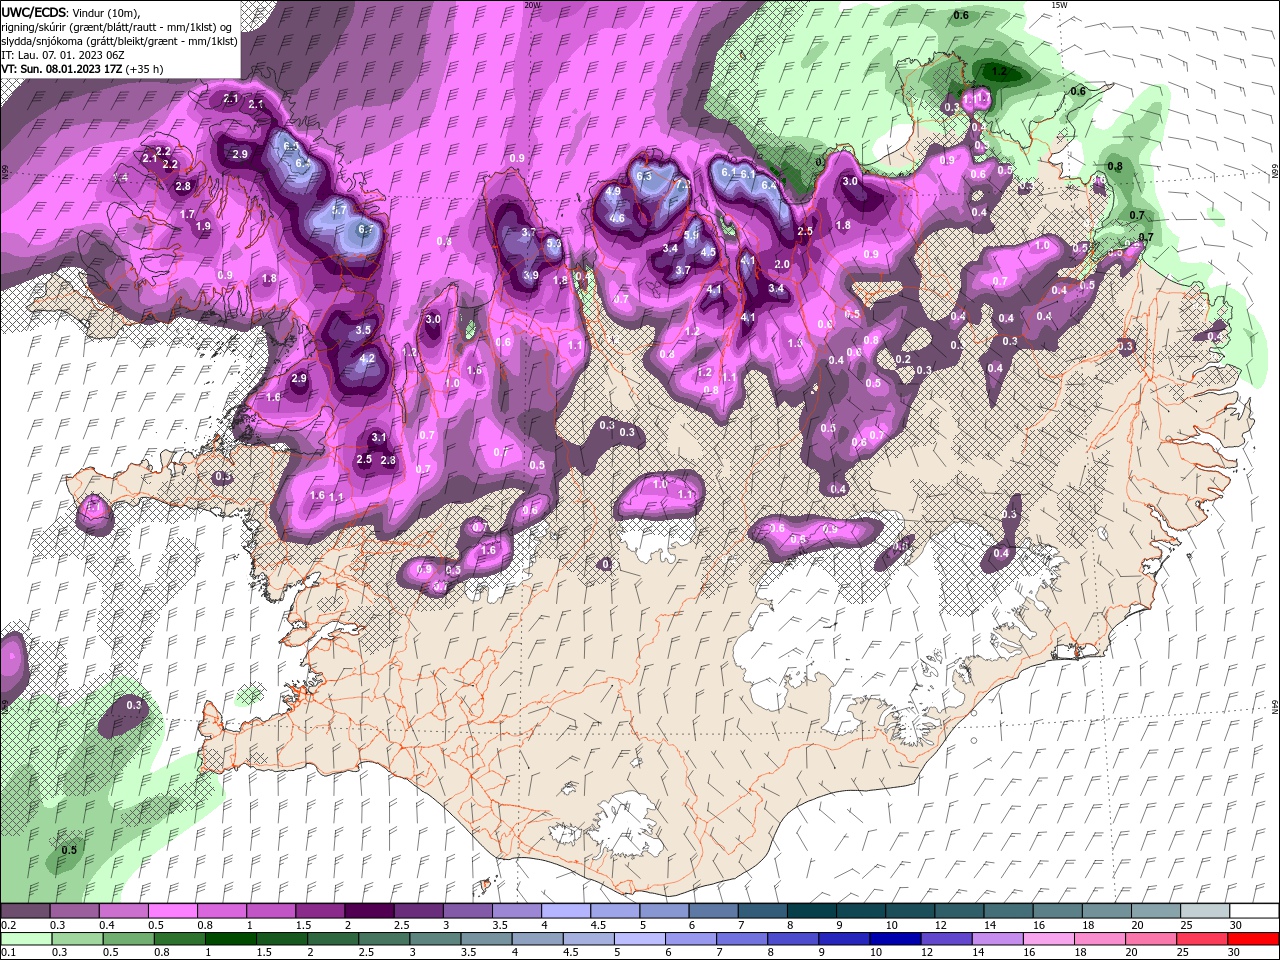
Task: Click the '2.0' snowfall value on the map
Action: (782, 264)
